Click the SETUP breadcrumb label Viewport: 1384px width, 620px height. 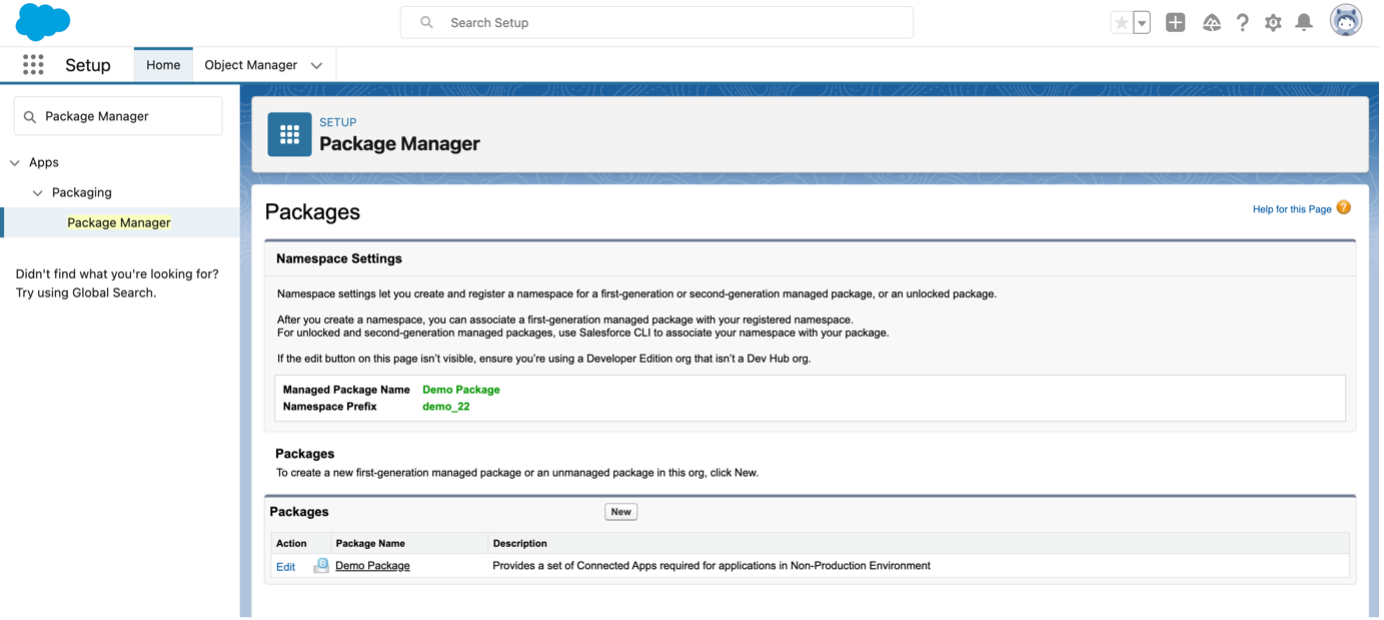(x=338, y=122)
